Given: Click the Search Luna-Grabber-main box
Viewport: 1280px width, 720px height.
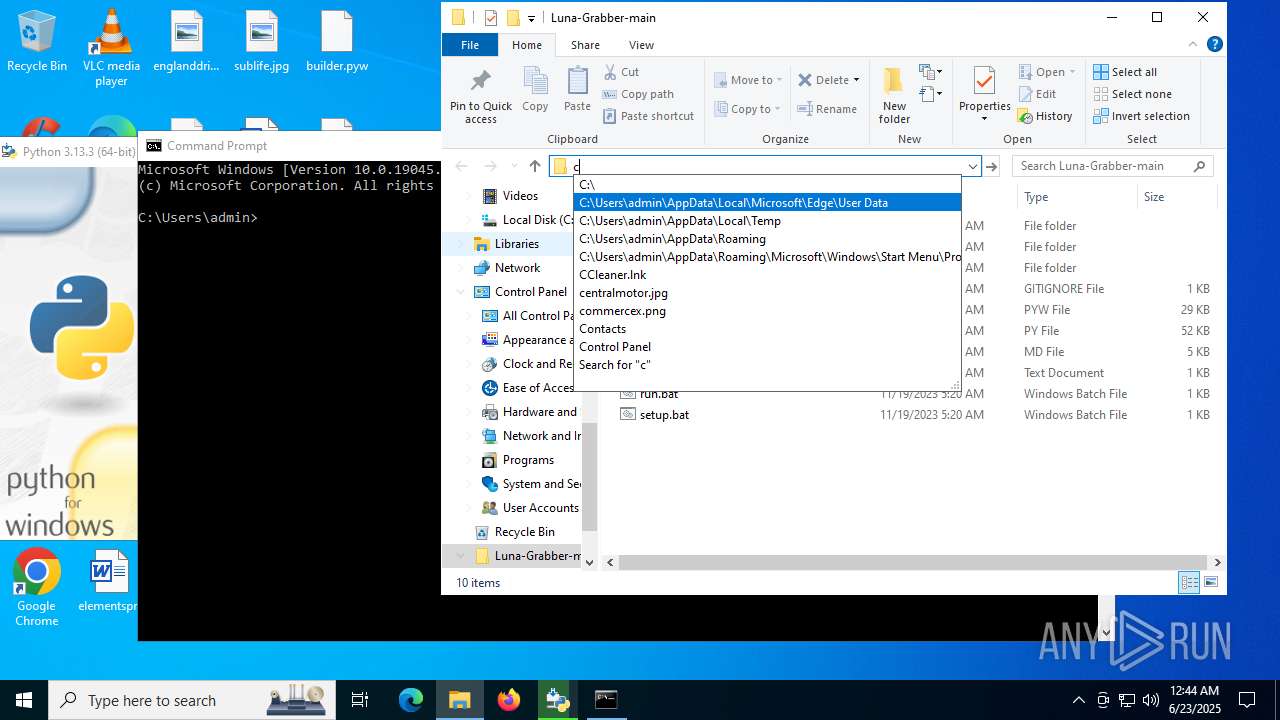Looking at the screenshot, I should [x=1112, y=166].
